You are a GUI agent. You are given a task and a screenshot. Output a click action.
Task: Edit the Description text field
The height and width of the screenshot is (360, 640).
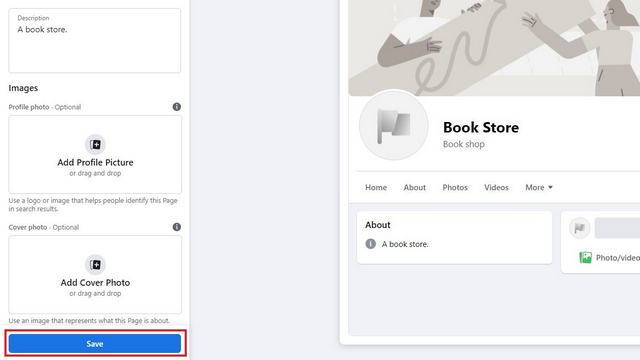click(95, 41)
